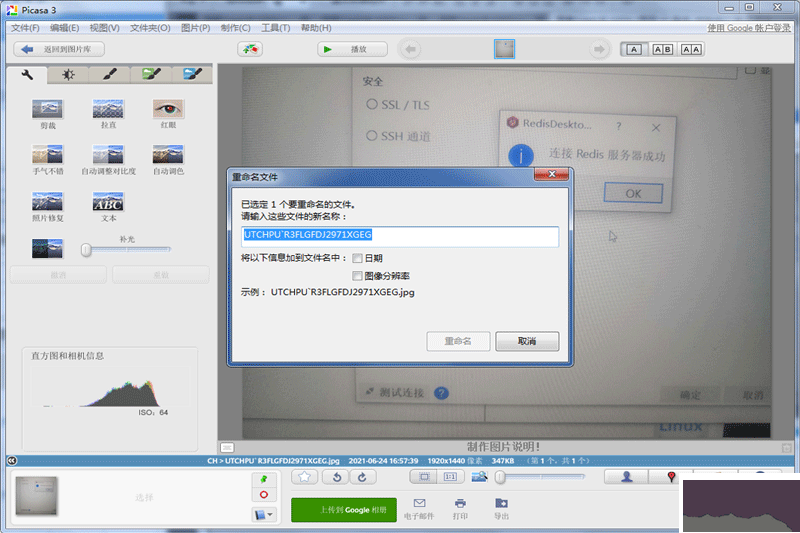Click the new file name input field

click(400, 237)
